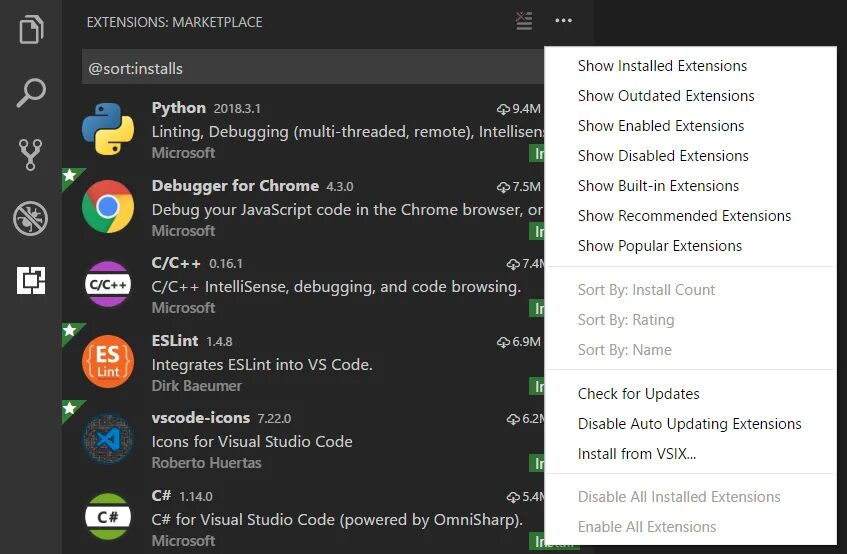Open the Explorer view in activity bar
Viewport: 847px width, 554px height.
pyautogui.click(x=32, y=29)
